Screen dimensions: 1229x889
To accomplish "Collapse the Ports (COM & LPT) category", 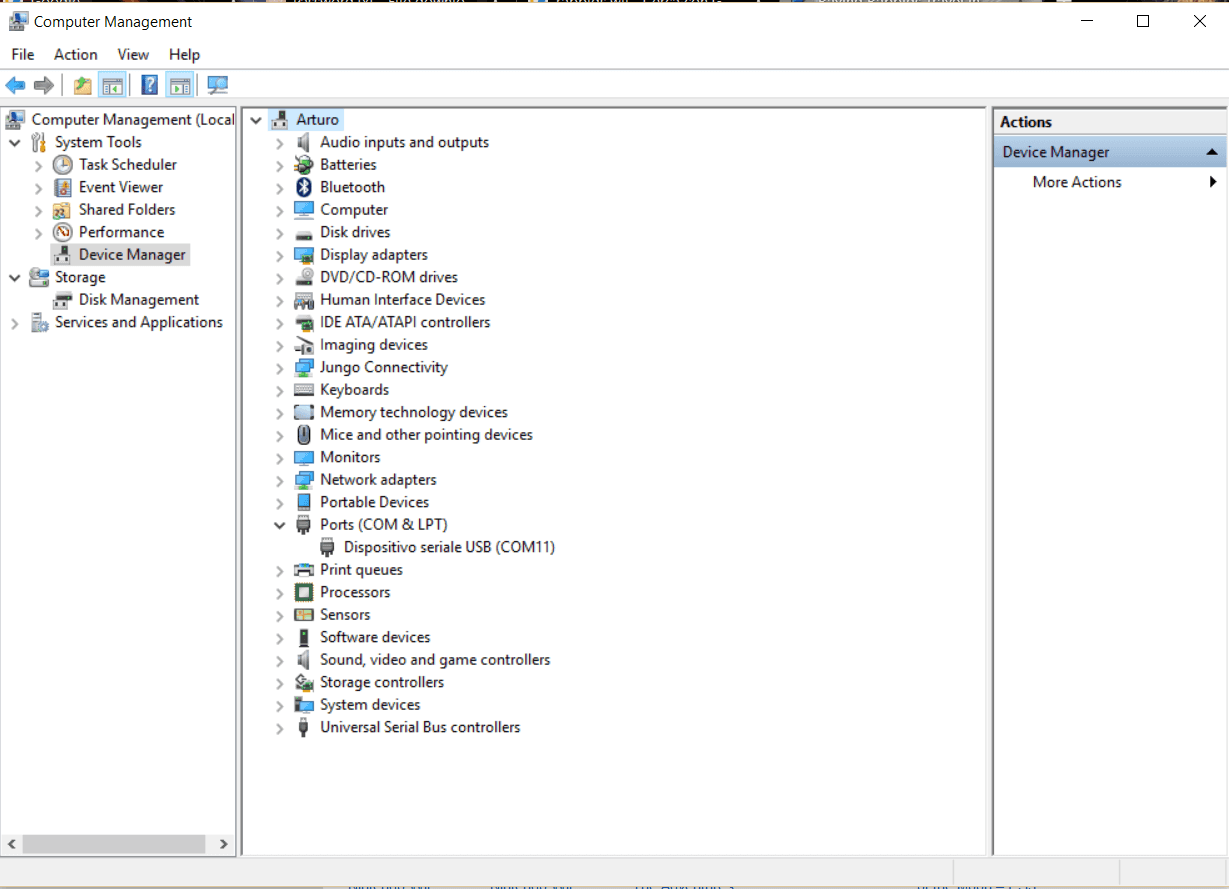I will click(279, 524).
